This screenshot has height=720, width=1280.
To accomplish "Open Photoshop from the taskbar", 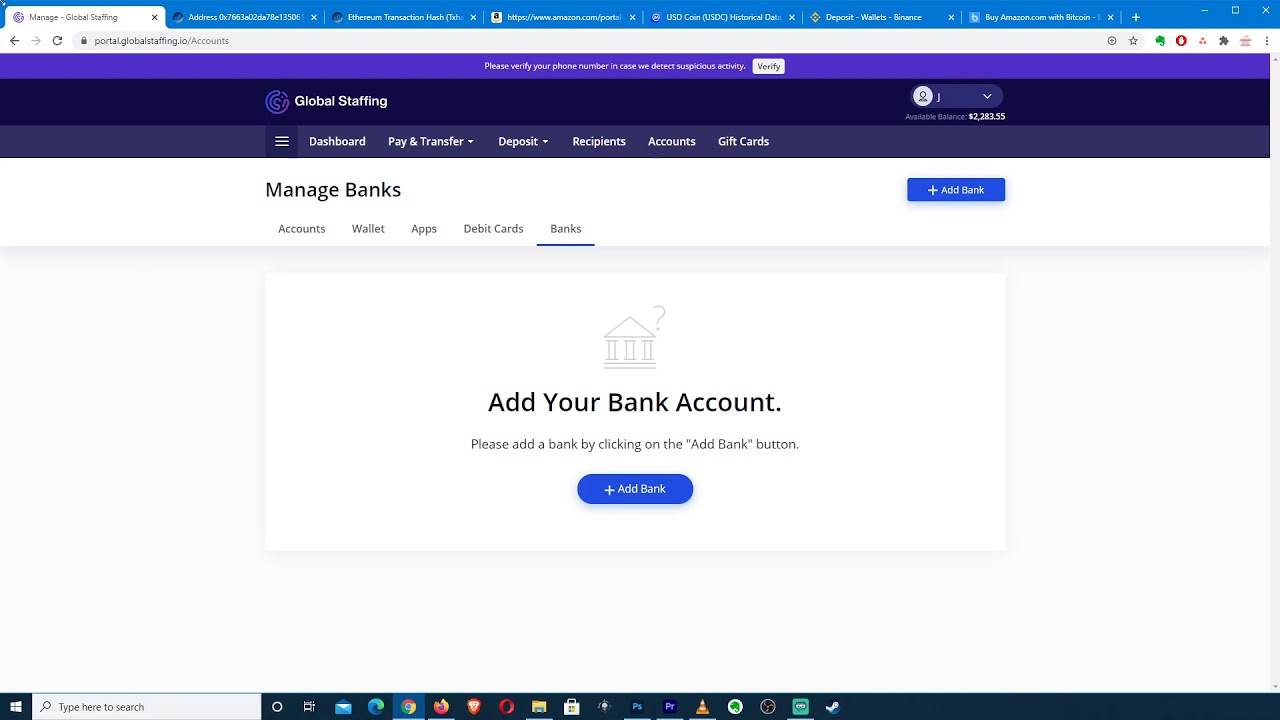I will tap(637, 707).
